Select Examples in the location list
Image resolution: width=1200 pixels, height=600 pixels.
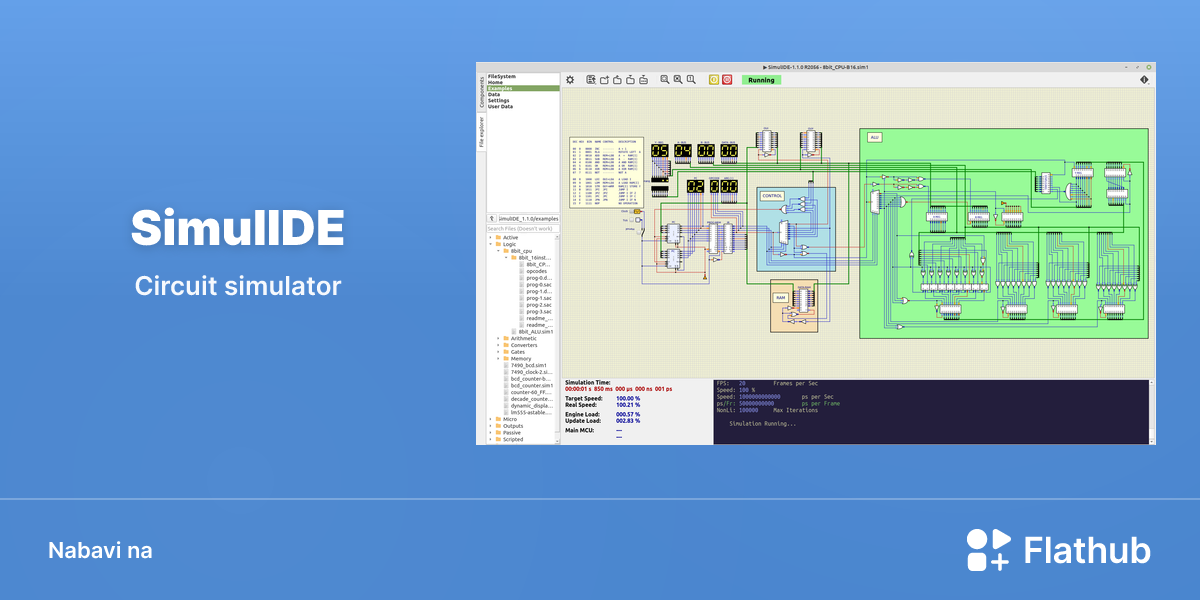[x=523, y=88]
